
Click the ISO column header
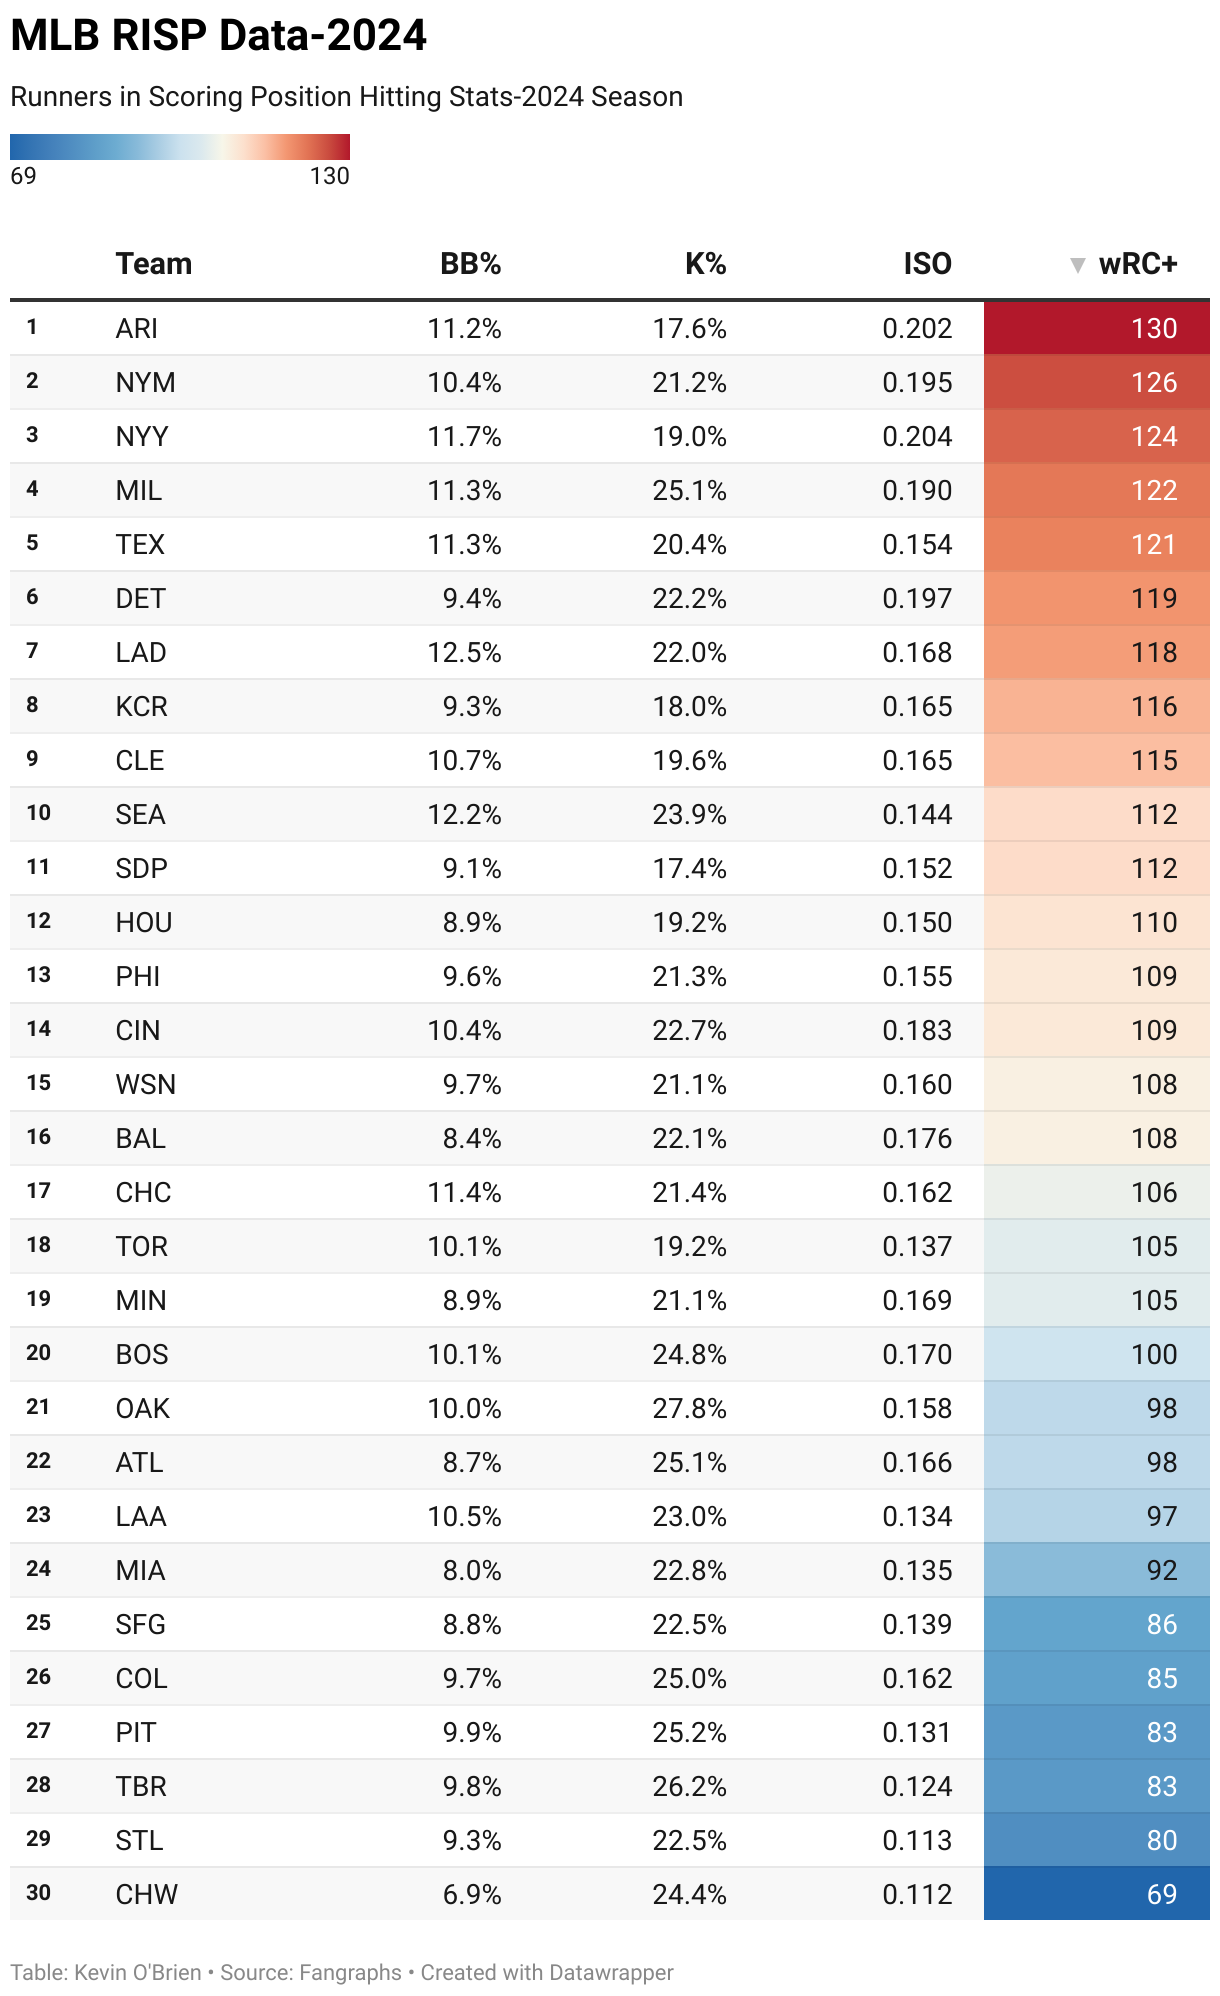927,264
